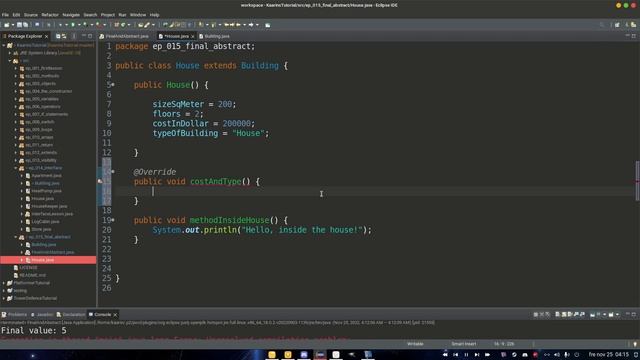Click the Collapse All icon in Package Explorer
Viewport: 640px width, 360px height.
[58, 36]
